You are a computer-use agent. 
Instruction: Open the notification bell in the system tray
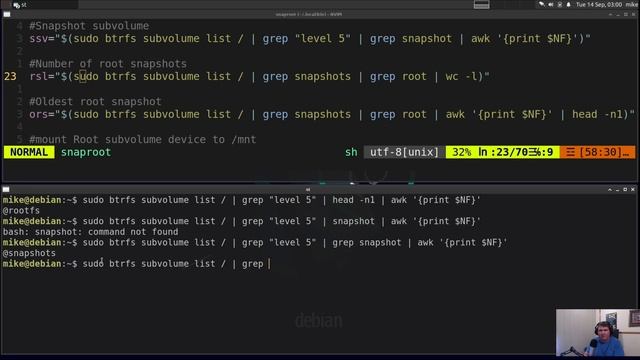click(x=569, y=5)
